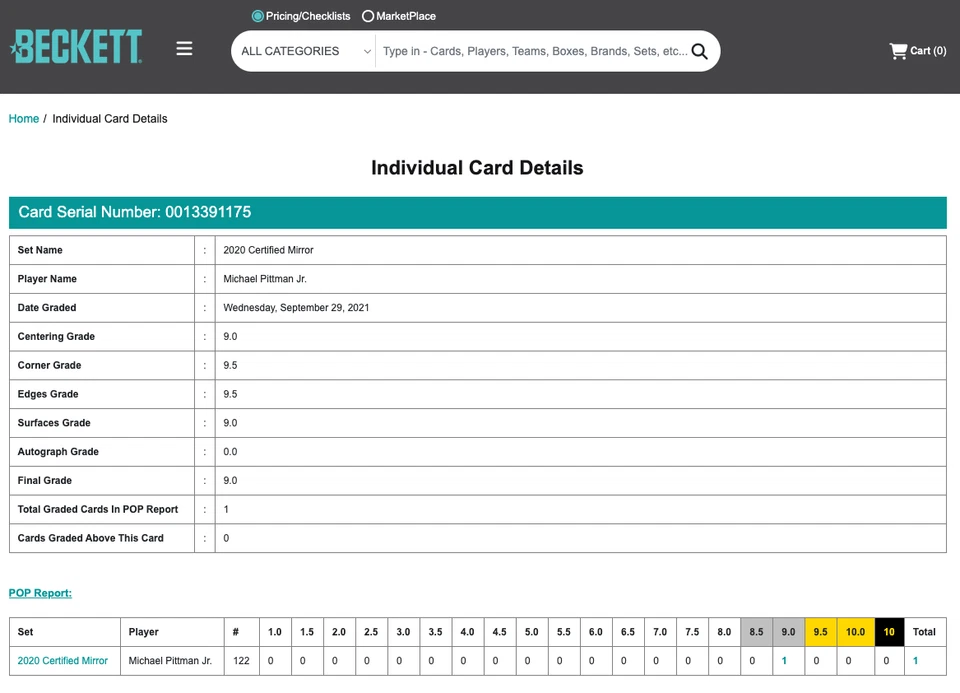
Task: Click the Set column header in POP table
Action: pos(65,632)
